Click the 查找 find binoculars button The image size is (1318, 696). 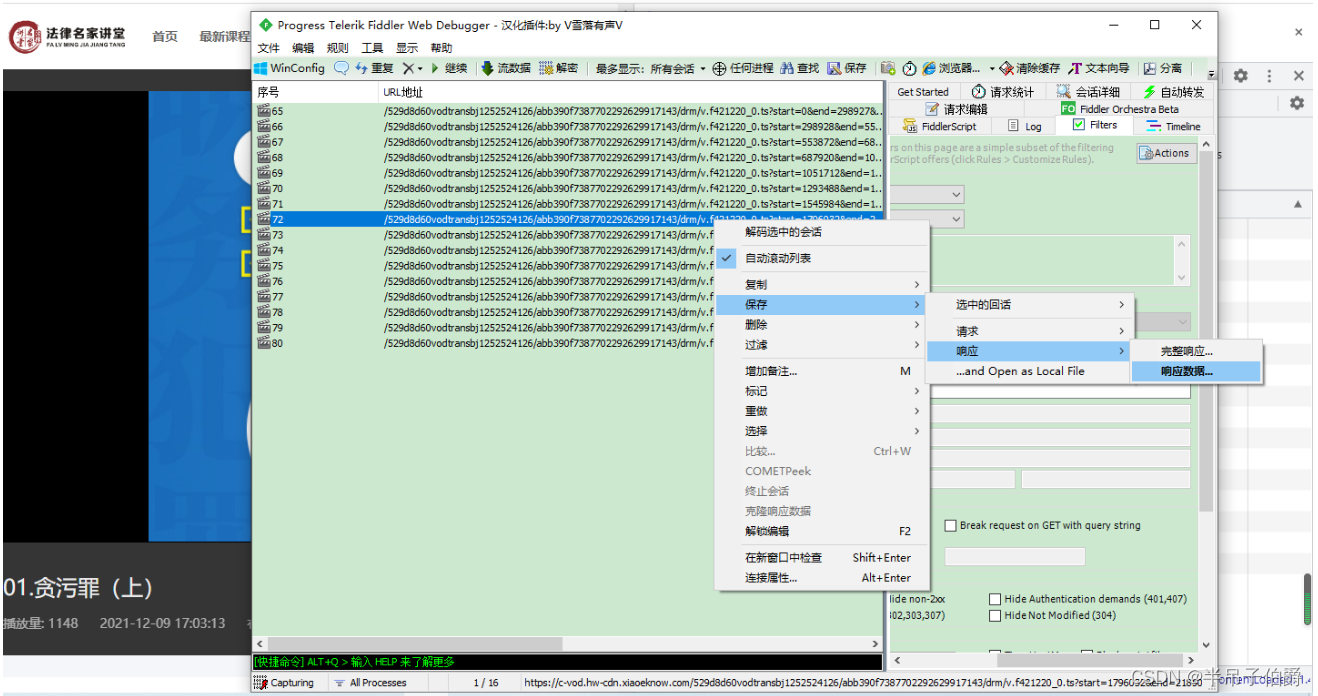[x=800, y=68]
